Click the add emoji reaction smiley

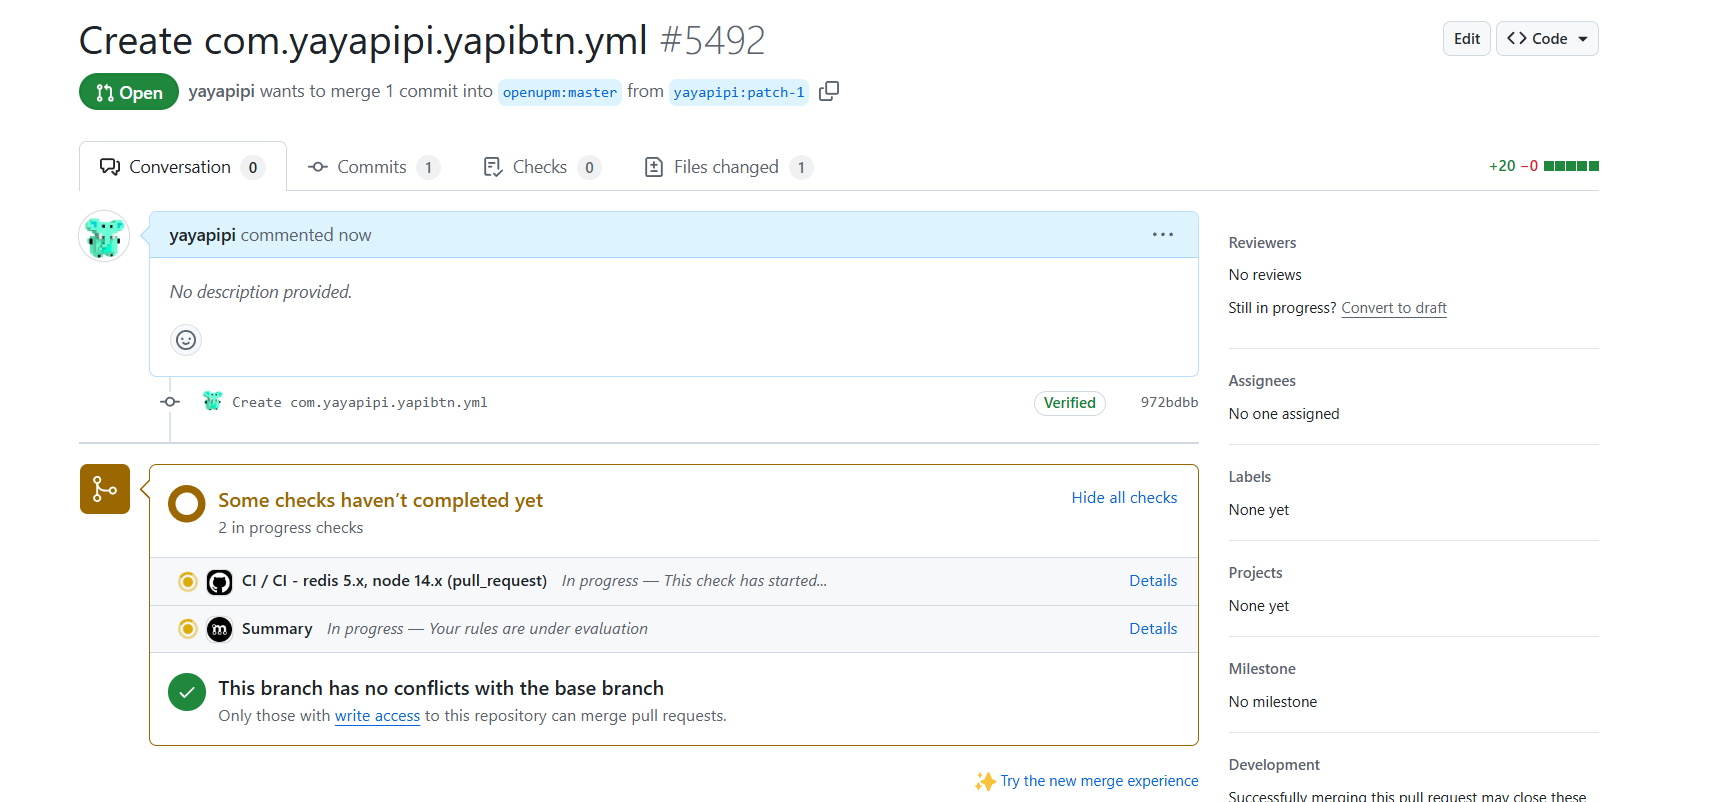(186, 340)
